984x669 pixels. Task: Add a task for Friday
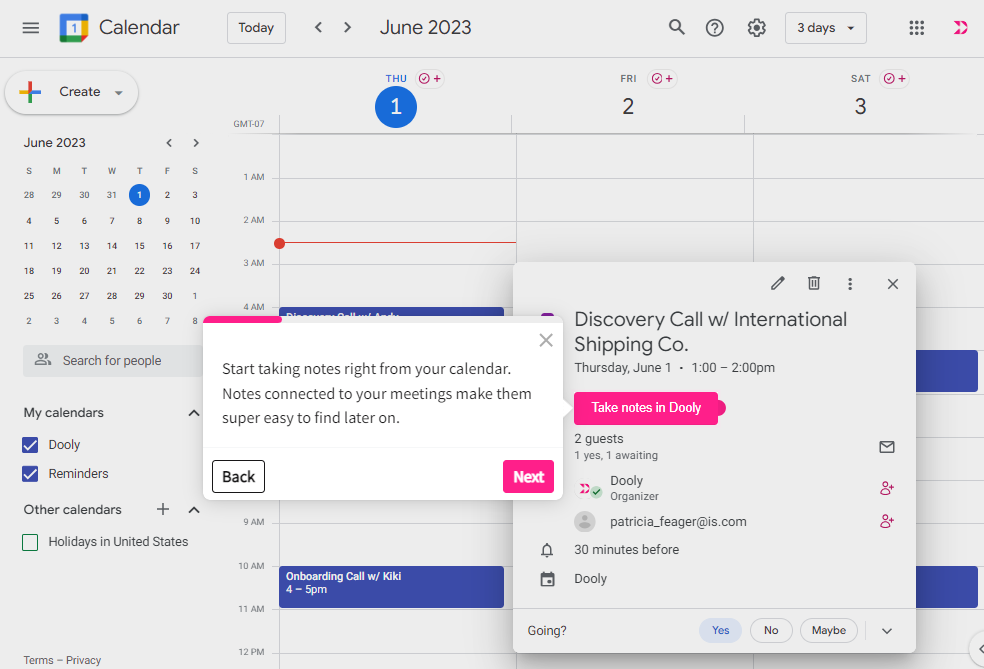662,78
